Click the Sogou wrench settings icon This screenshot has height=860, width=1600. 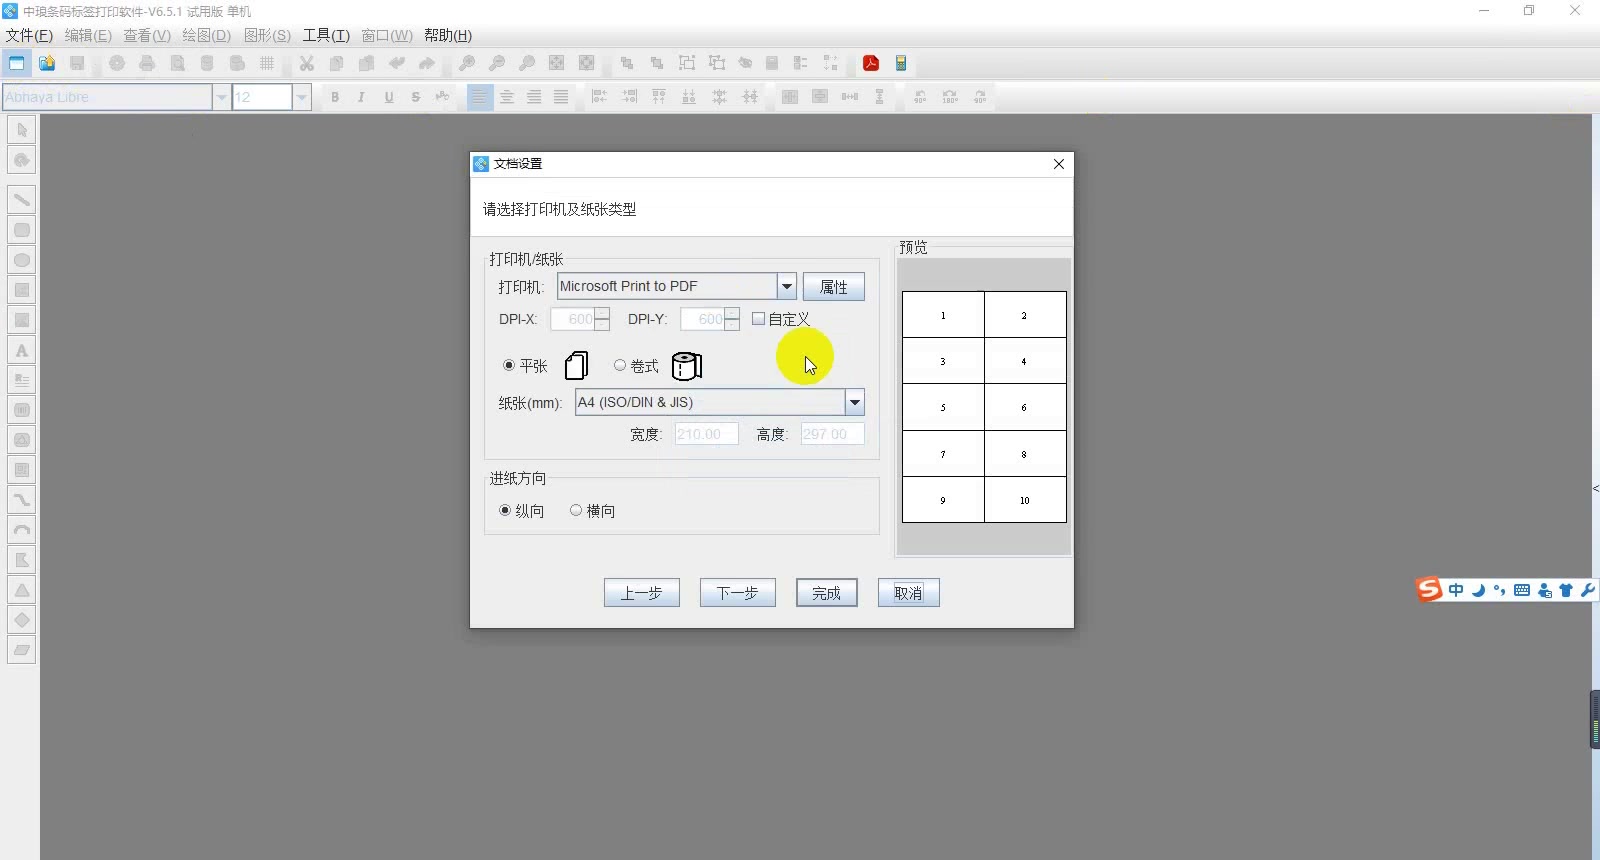1587,590
